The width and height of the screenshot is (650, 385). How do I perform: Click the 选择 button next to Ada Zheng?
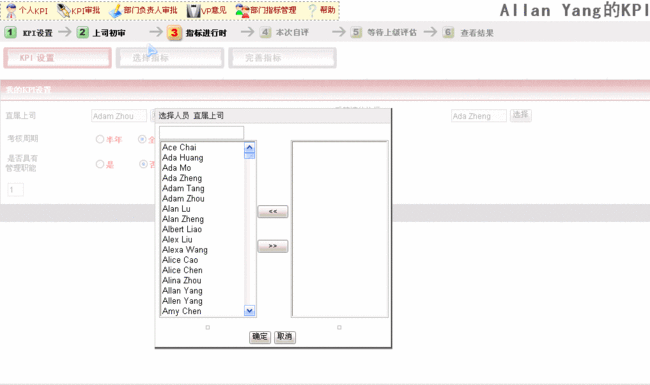521,115
